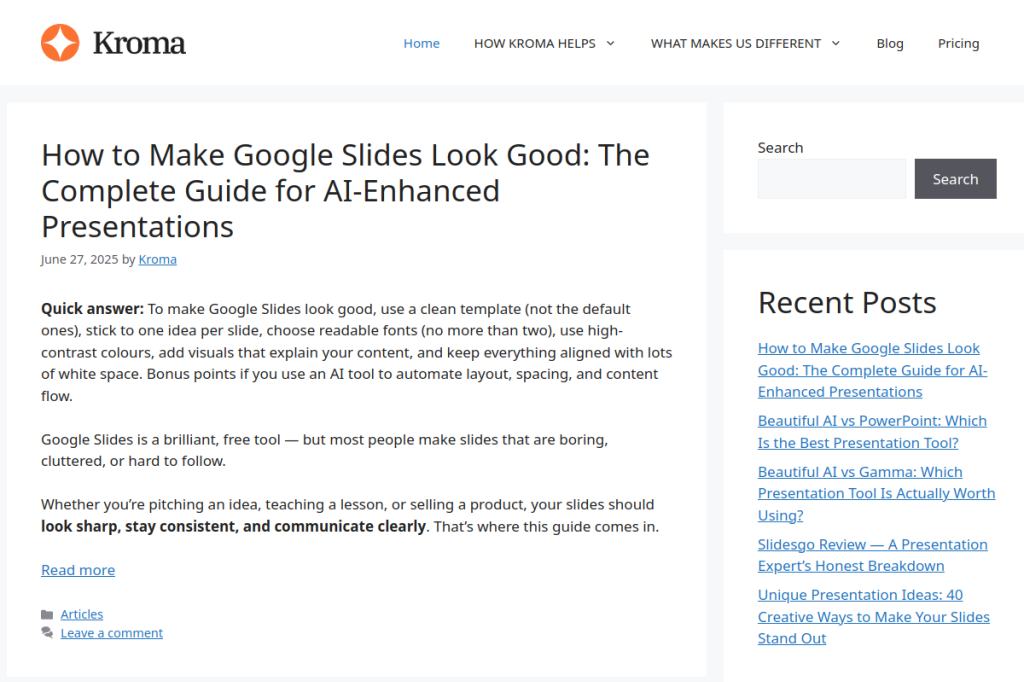The image size is (1024, 682).
Task: Click the Recent Posts heading
Action: pyautogui.click(x=847, y=302)
